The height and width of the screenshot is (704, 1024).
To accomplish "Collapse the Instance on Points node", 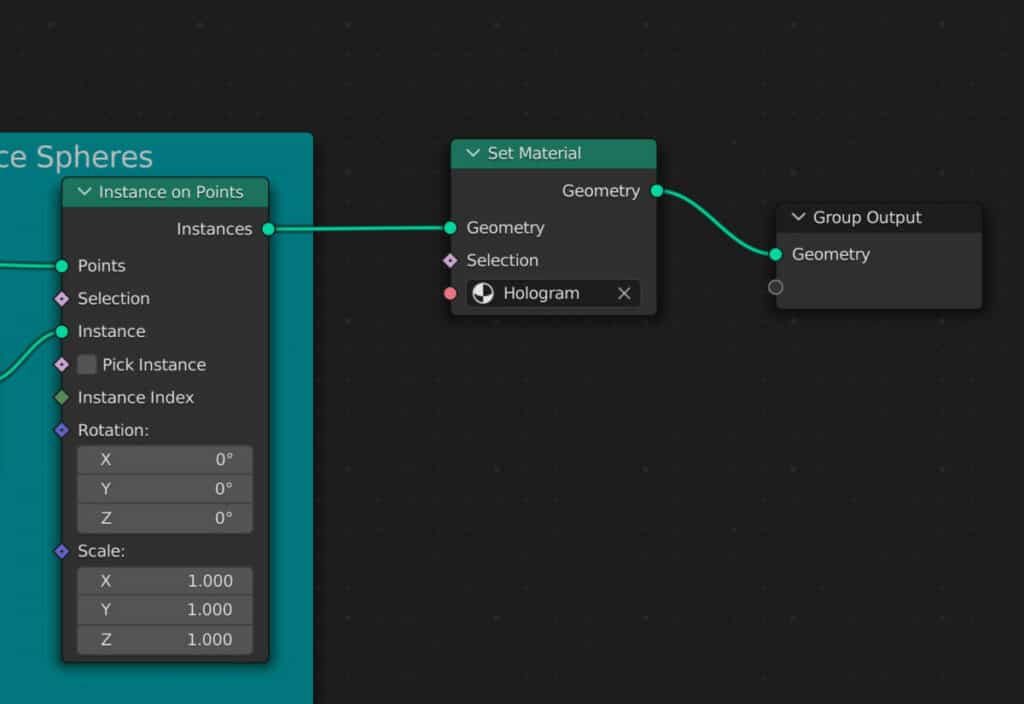I will (84, 191).
